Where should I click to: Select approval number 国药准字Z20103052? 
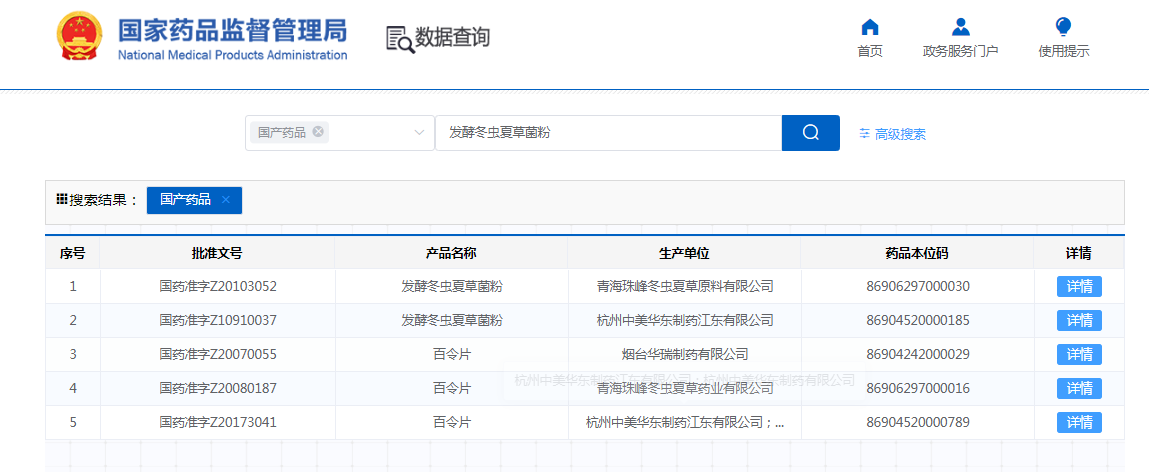pyautogui.click(x=218, y=286)
